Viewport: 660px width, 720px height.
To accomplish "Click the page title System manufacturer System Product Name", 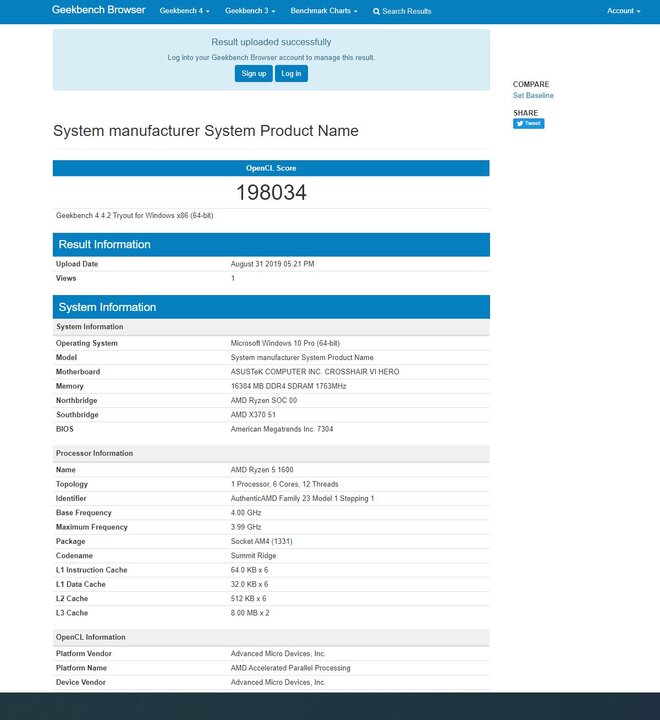I will point(206,131).
